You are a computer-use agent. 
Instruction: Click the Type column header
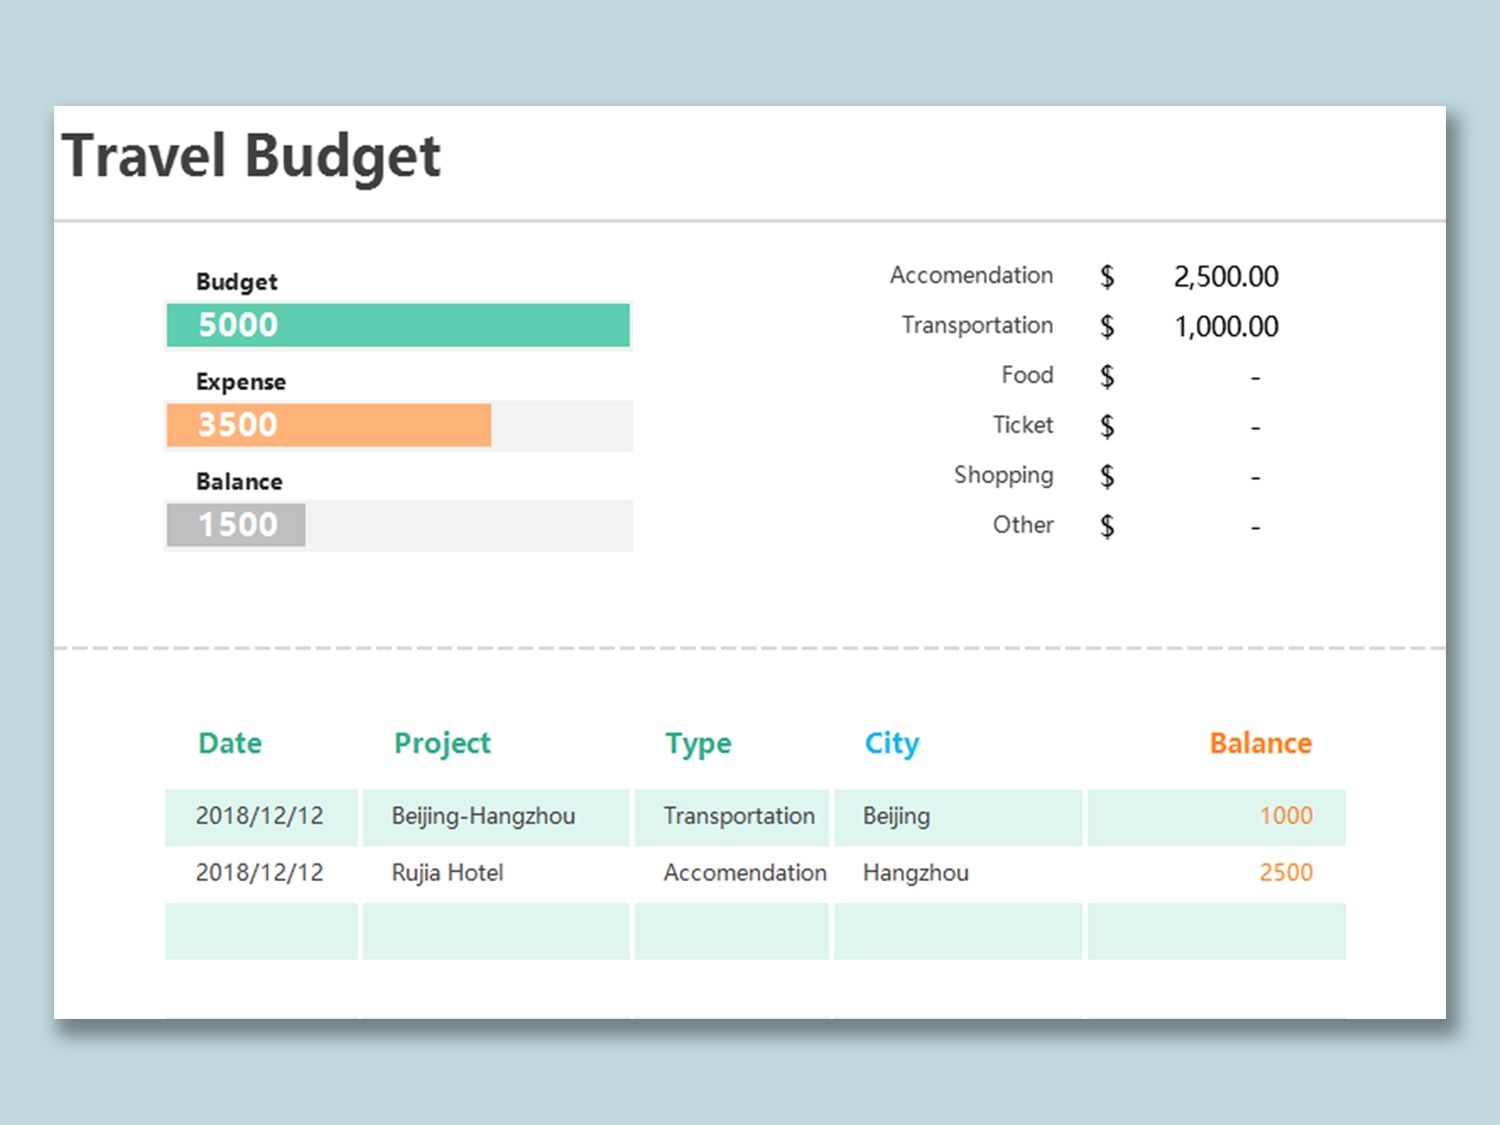tap(698, 743)
